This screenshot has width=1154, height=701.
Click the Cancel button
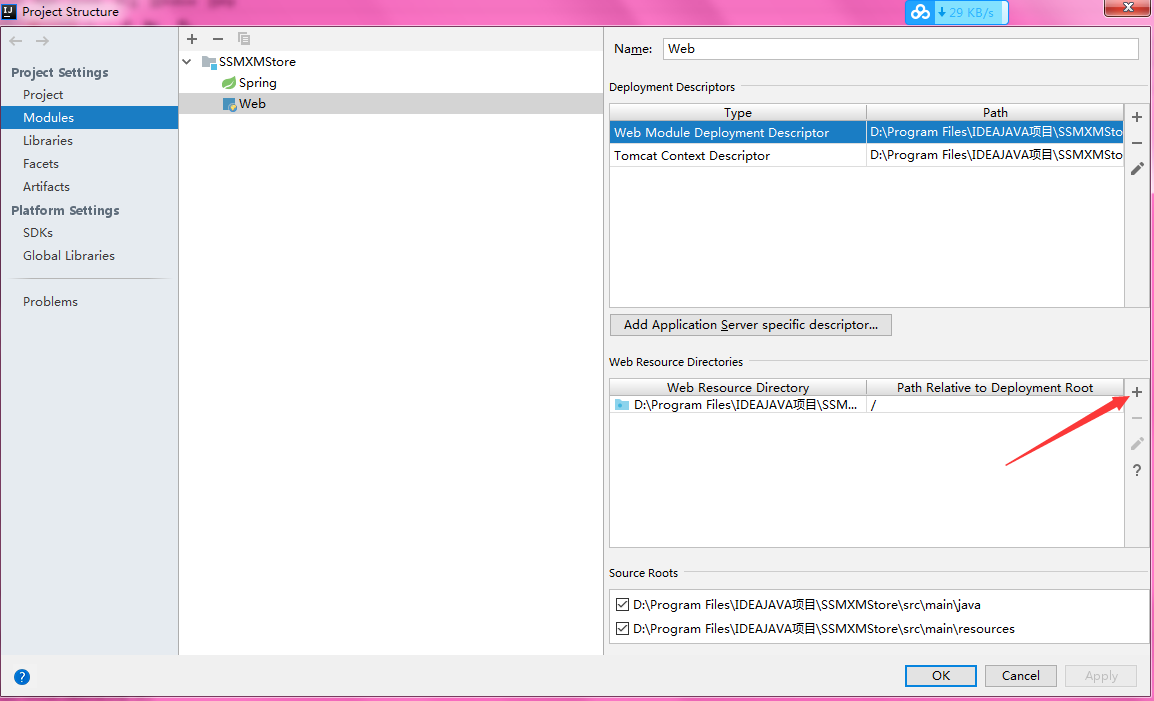pyautogui.click(x=1020, y=676)
